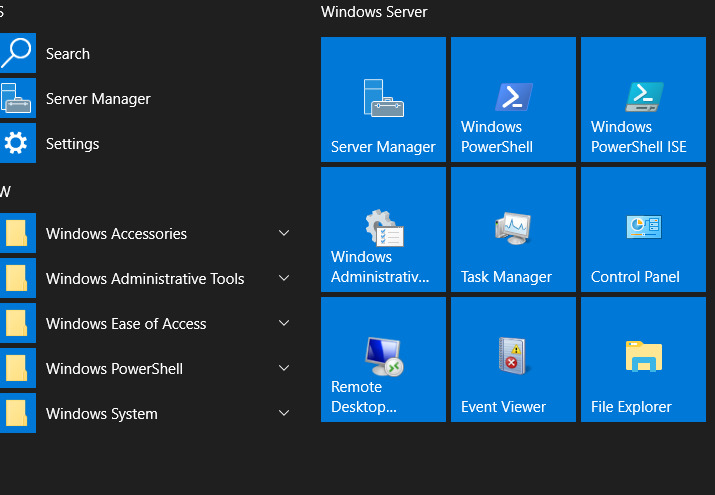Screen dimensions: 715x495
Task: Launch the Event Viewer tile
Action: tap(513, 359)
